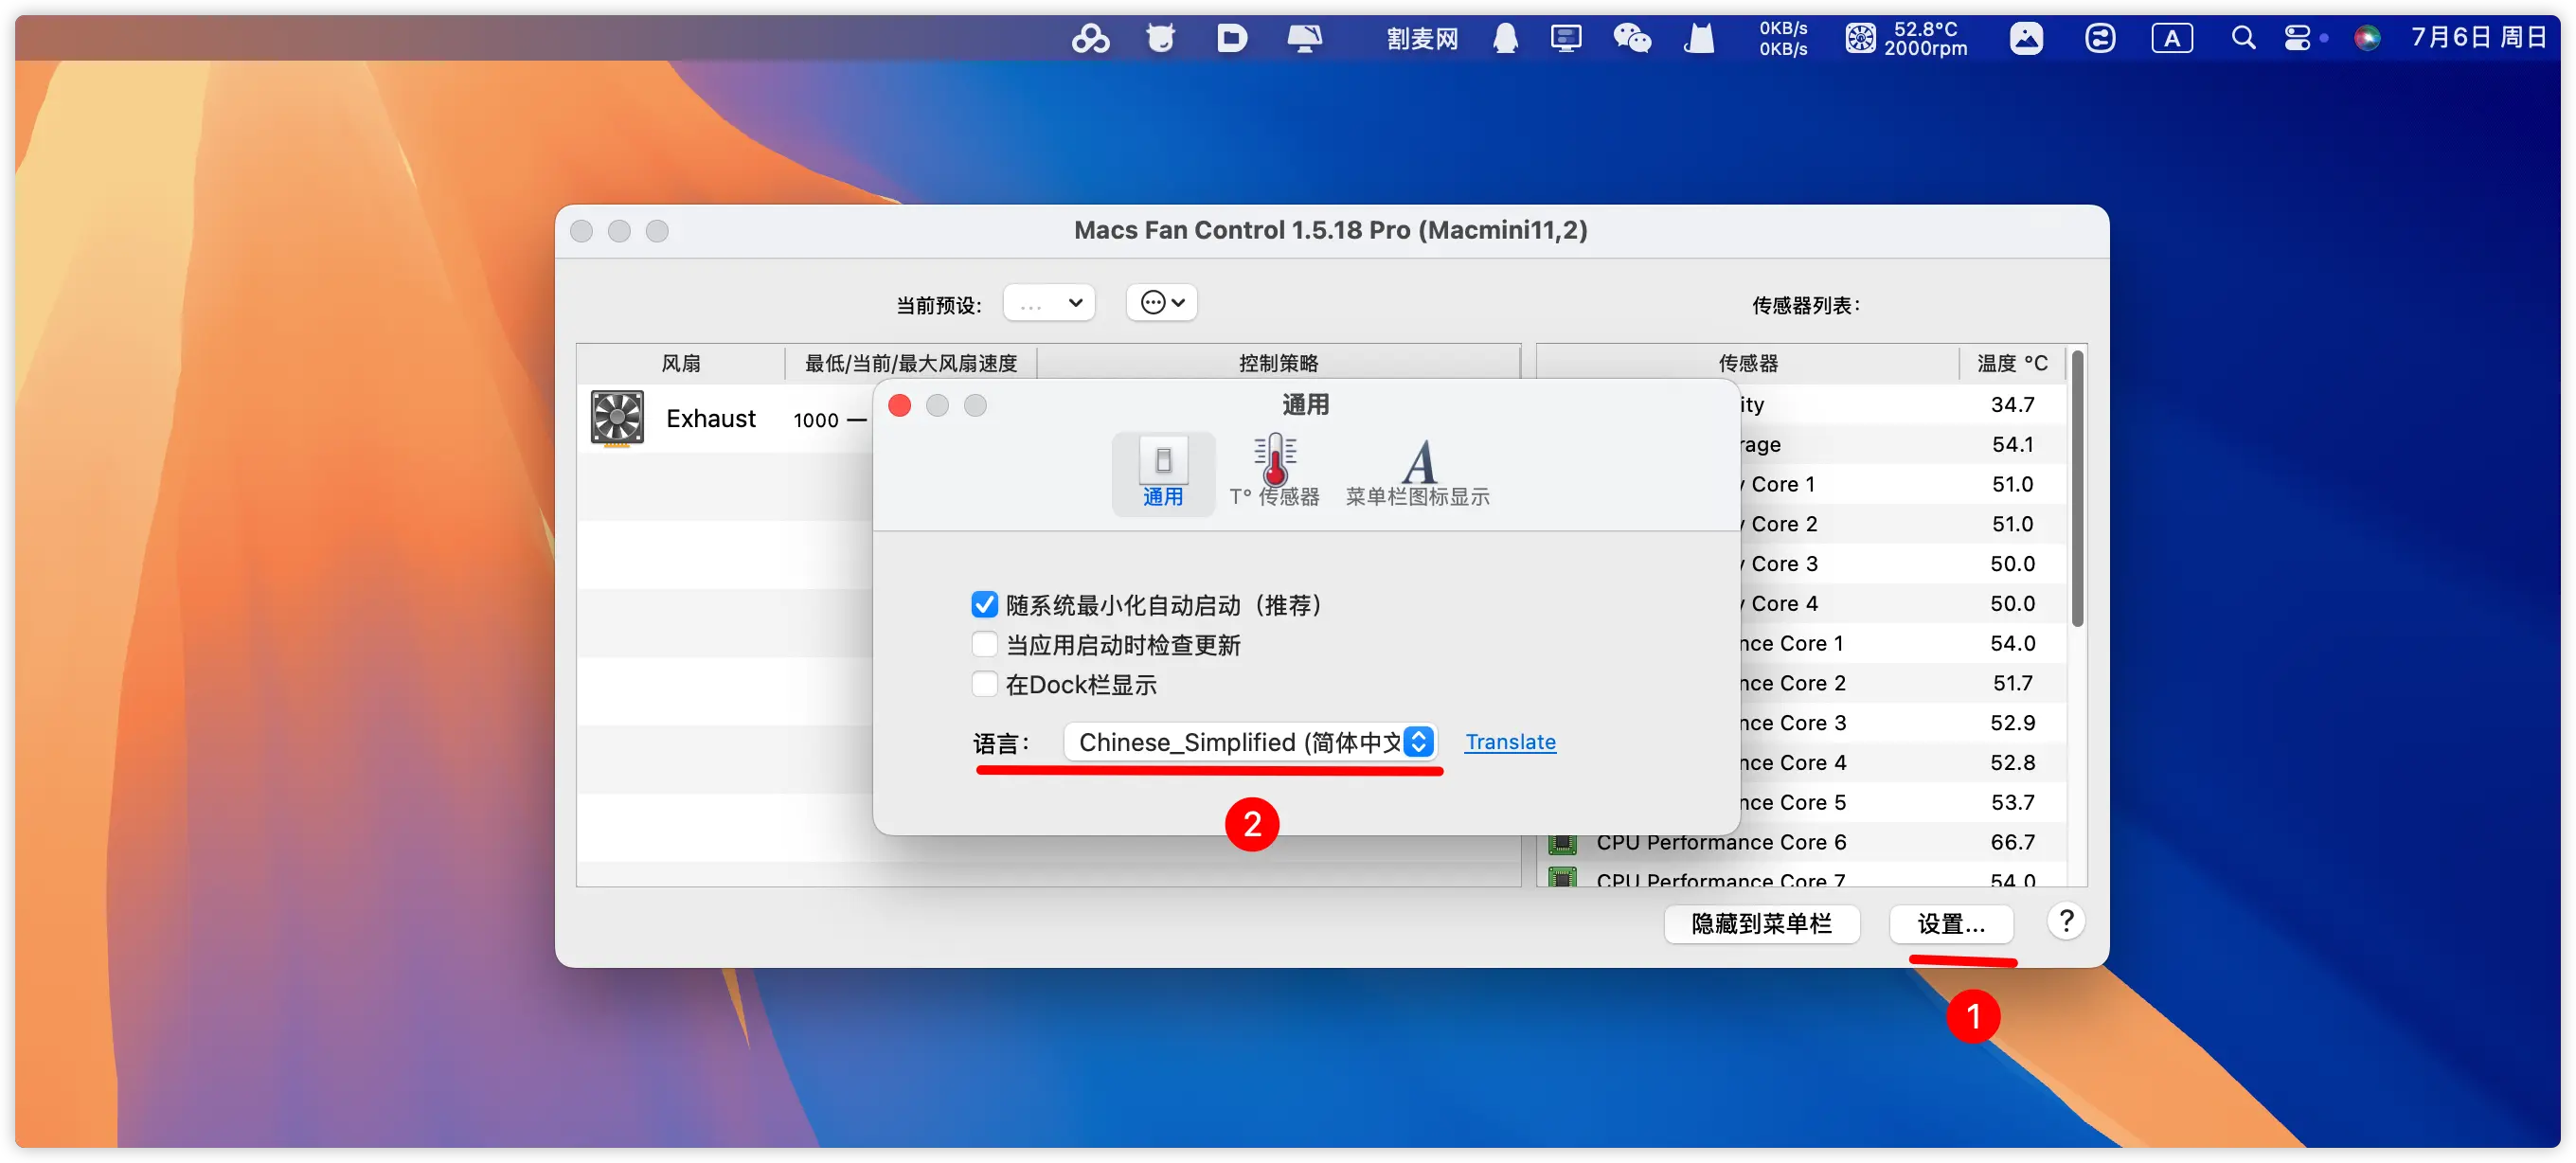The width and height of the screenshot is (2576, 1163).
Task: Open the fan temperature 52.8°C menu bar item
Action: (1906, 39)
